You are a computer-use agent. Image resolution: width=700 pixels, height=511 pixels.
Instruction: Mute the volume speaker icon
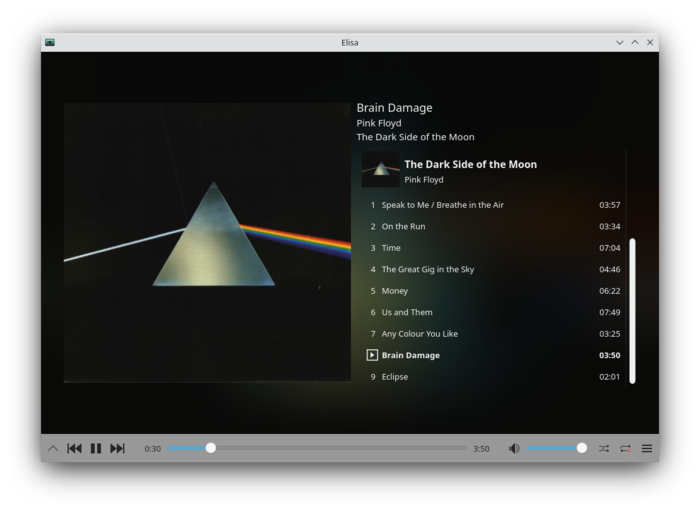point(514,449)
